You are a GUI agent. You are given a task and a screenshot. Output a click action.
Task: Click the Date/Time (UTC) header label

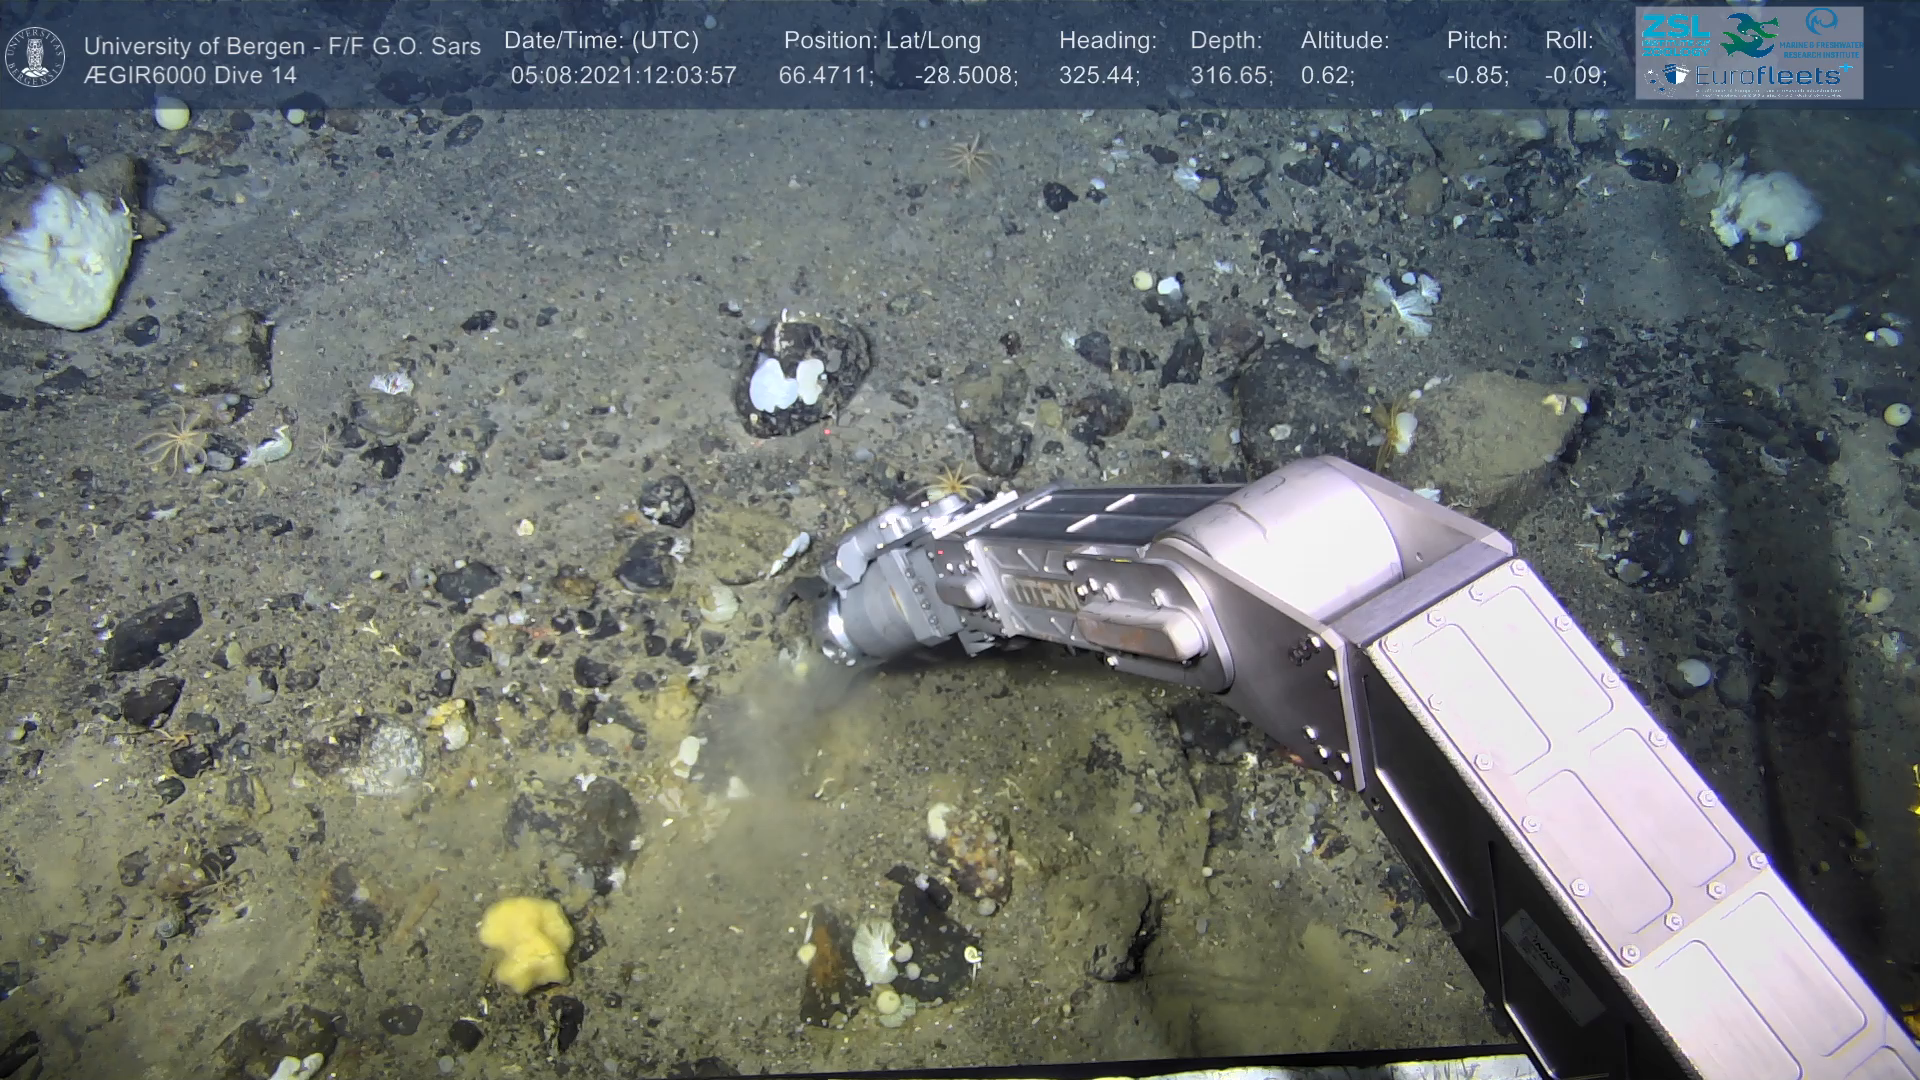601,41
